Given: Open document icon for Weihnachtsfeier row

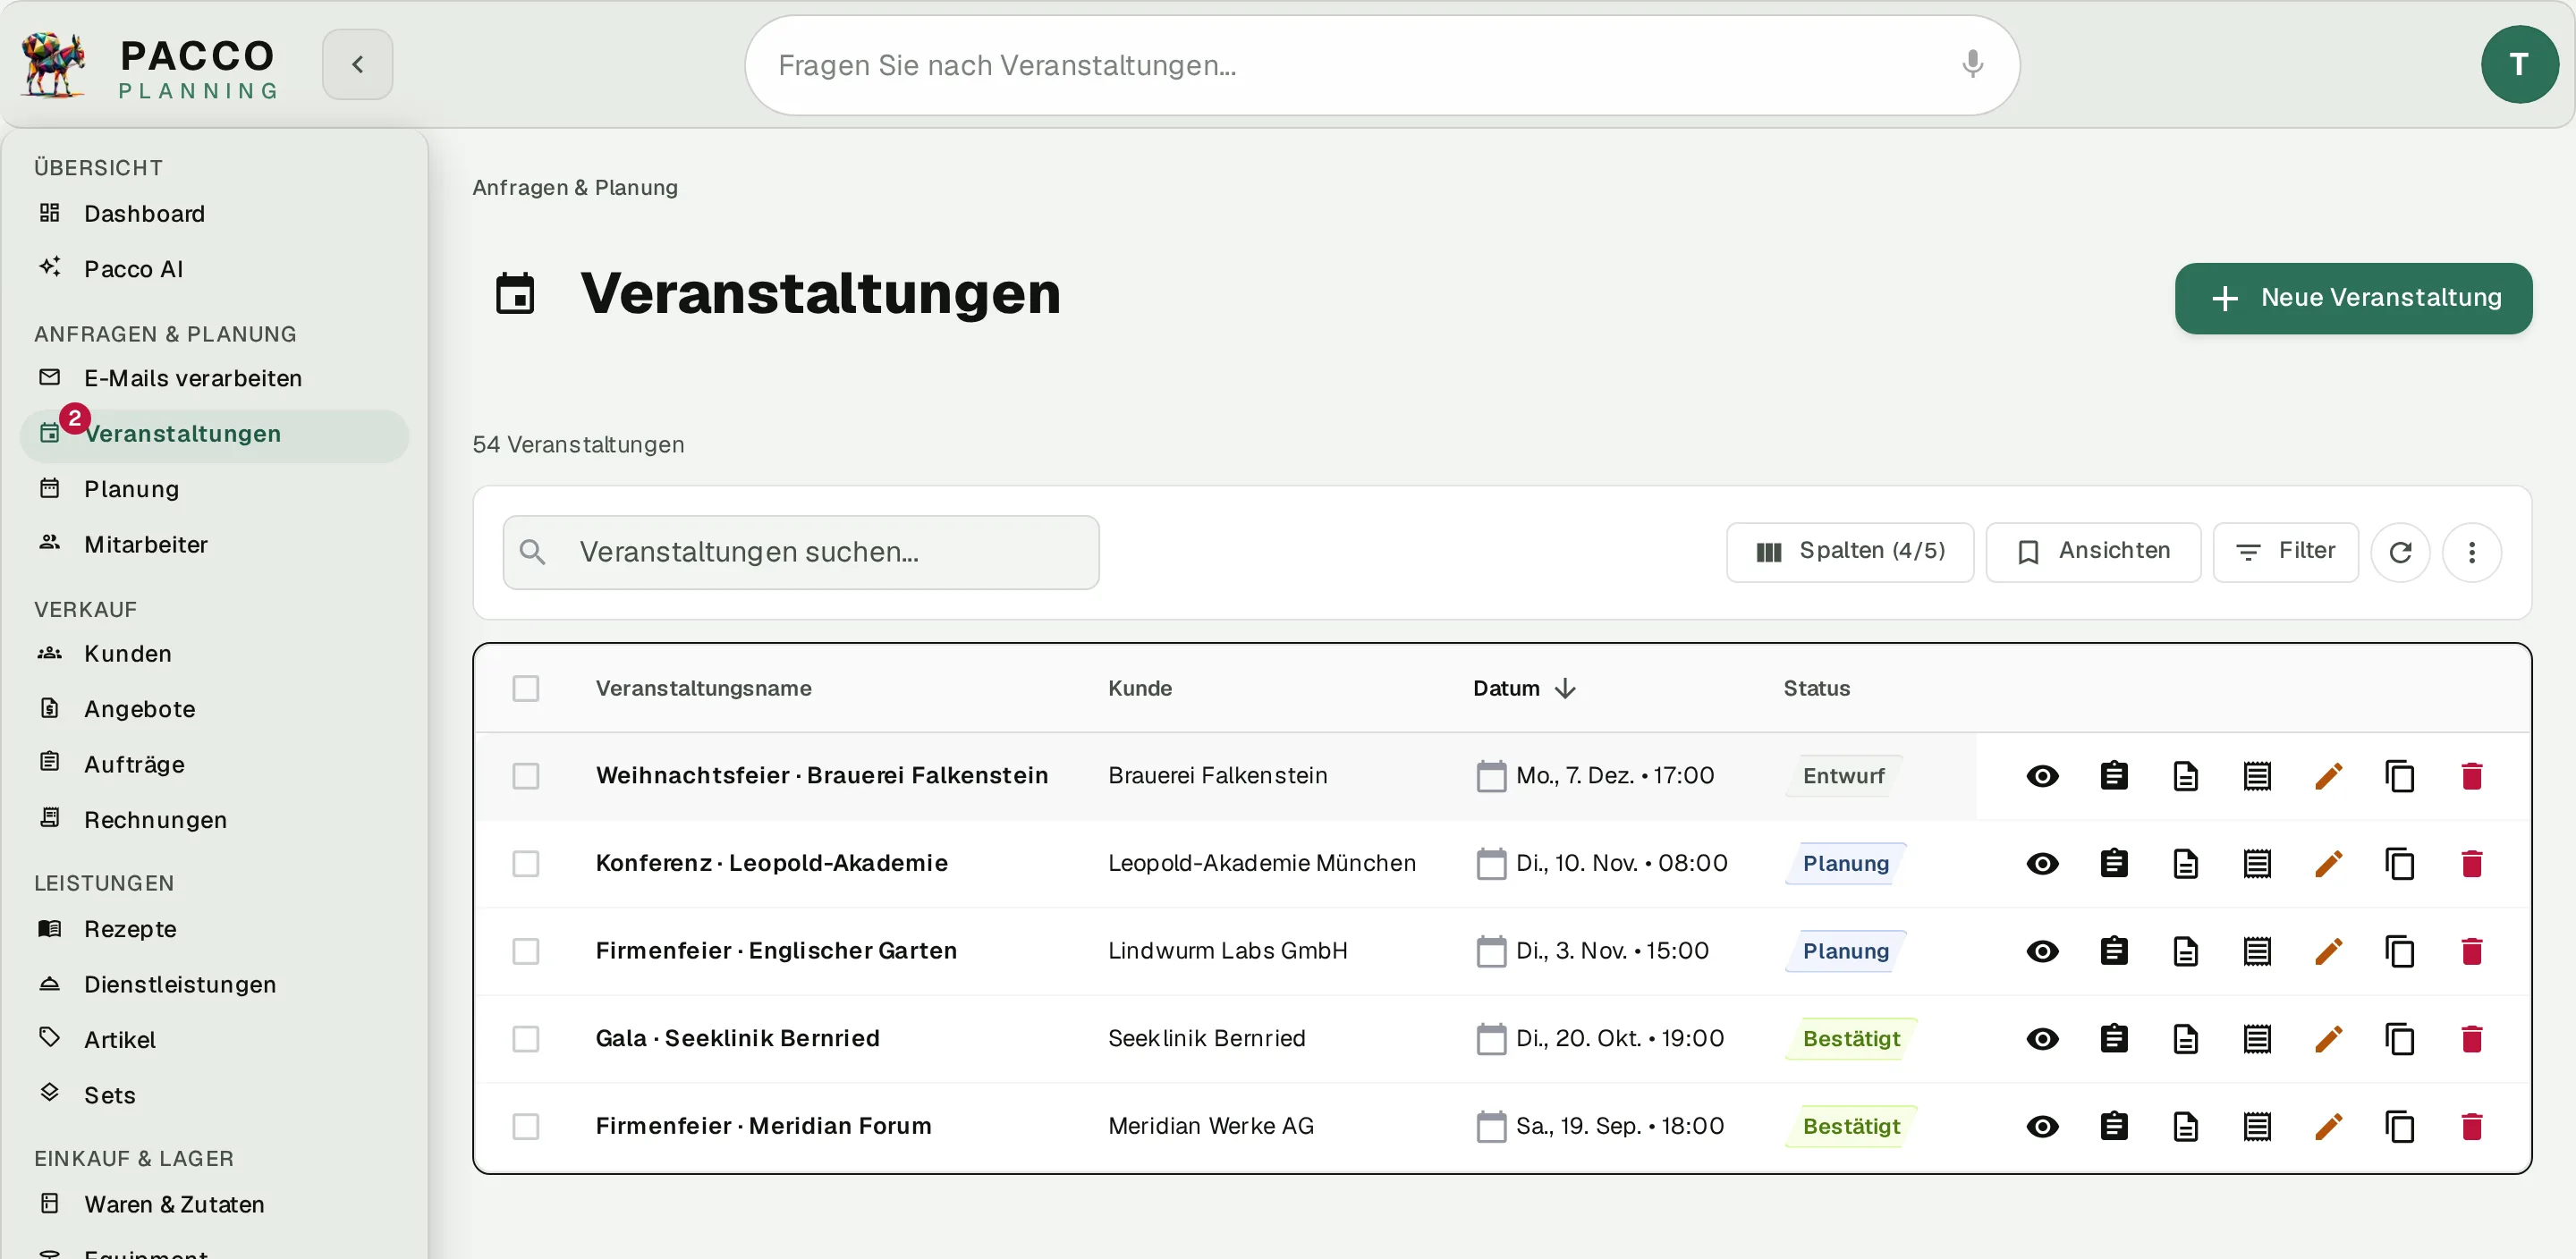Looking at the screenshot, I should pos(2185,776).
